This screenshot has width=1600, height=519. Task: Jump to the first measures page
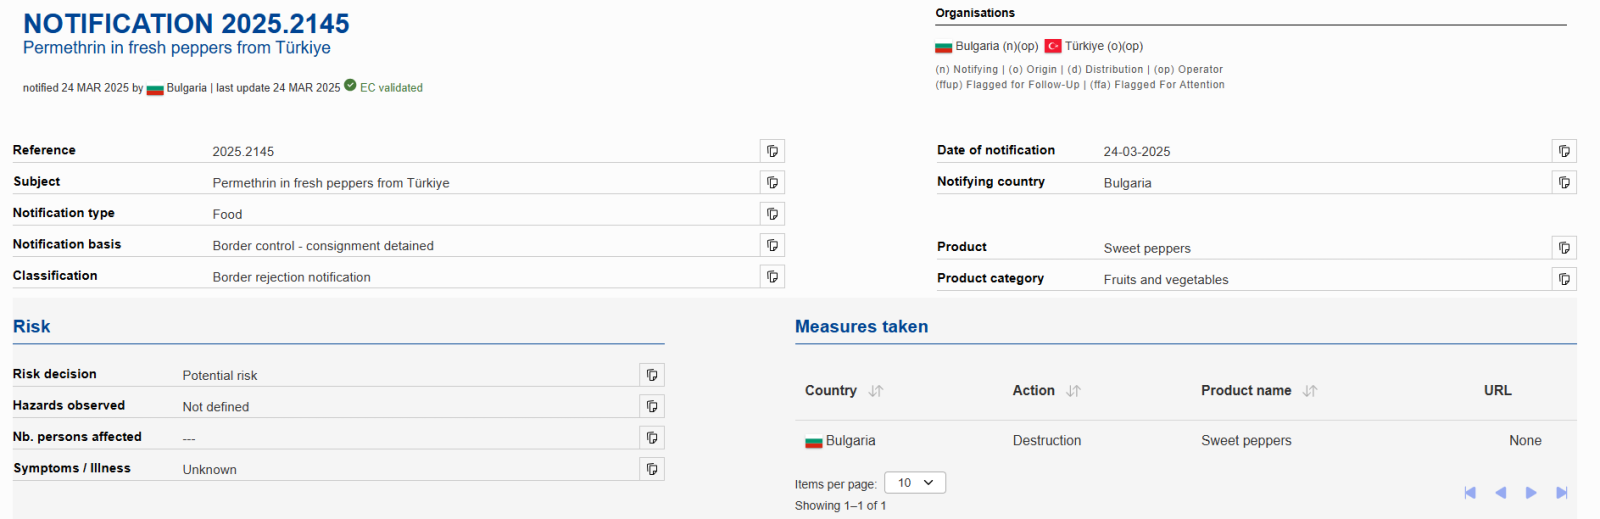click(1470, 492)
